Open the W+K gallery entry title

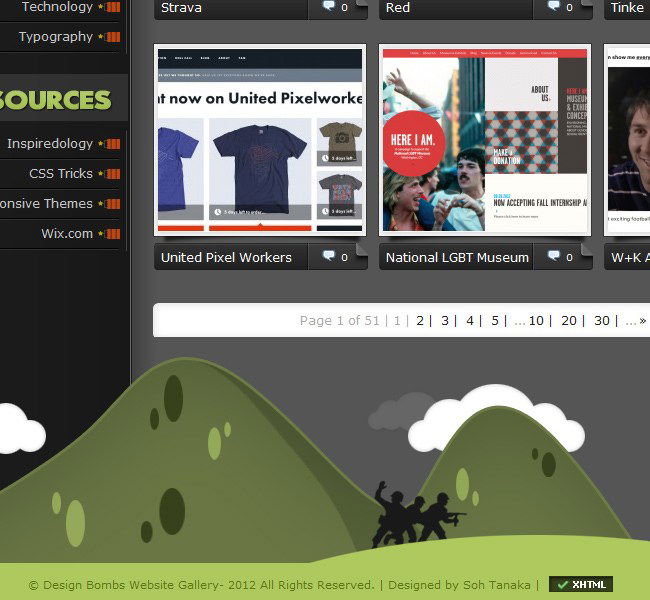(x=630, y=257)
